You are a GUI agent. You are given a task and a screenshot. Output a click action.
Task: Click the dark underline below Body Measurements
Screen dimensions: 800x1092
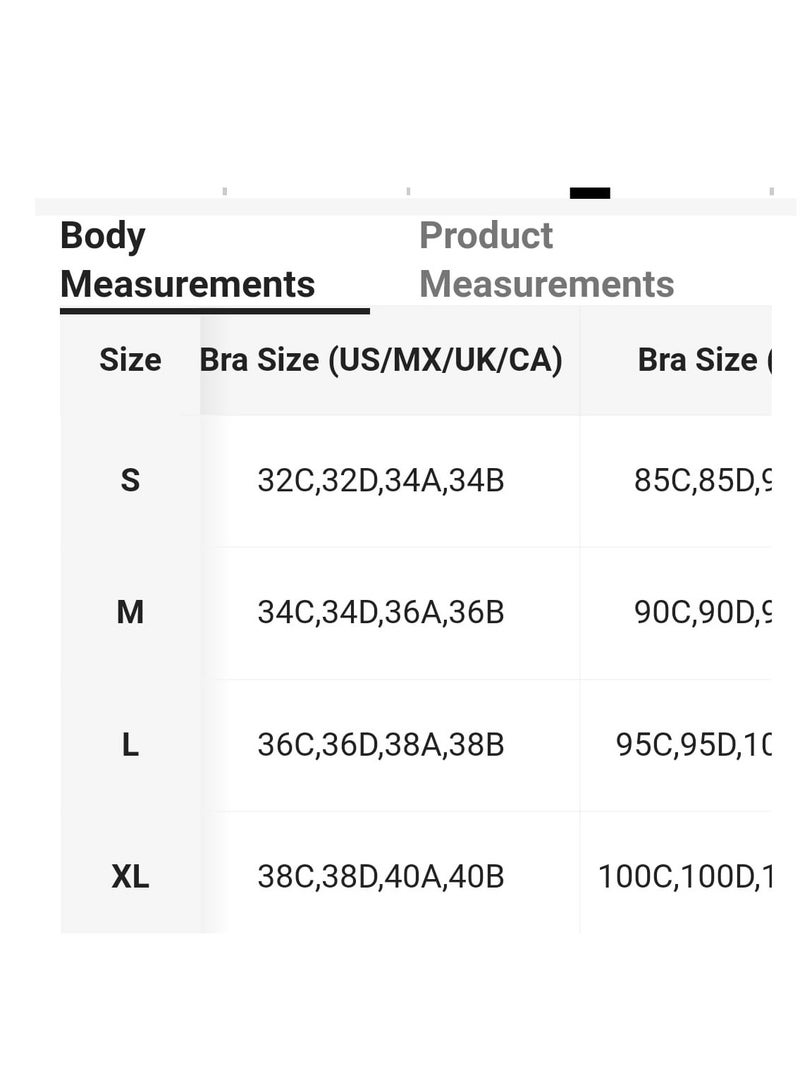coord(214,311)
